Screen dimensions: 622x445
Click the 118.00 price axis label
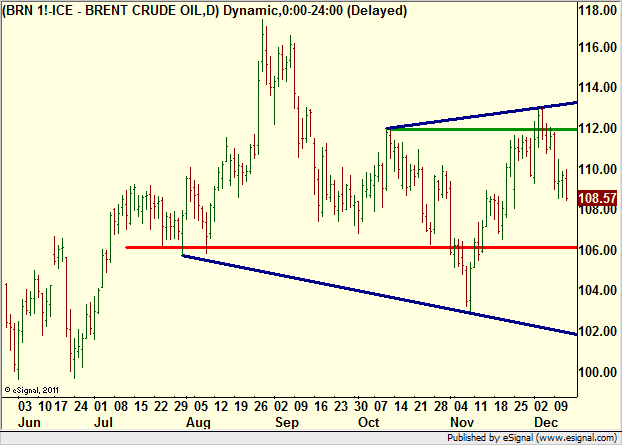pos(597,11)
